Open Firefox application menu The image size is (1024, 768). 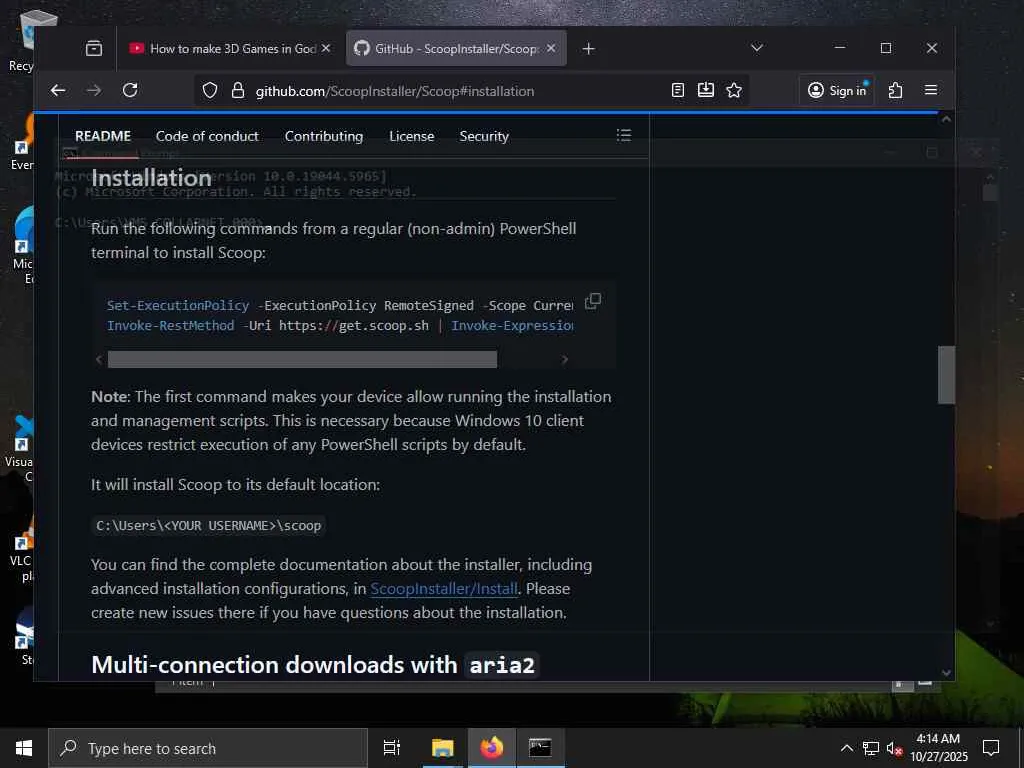click(931, 90)
